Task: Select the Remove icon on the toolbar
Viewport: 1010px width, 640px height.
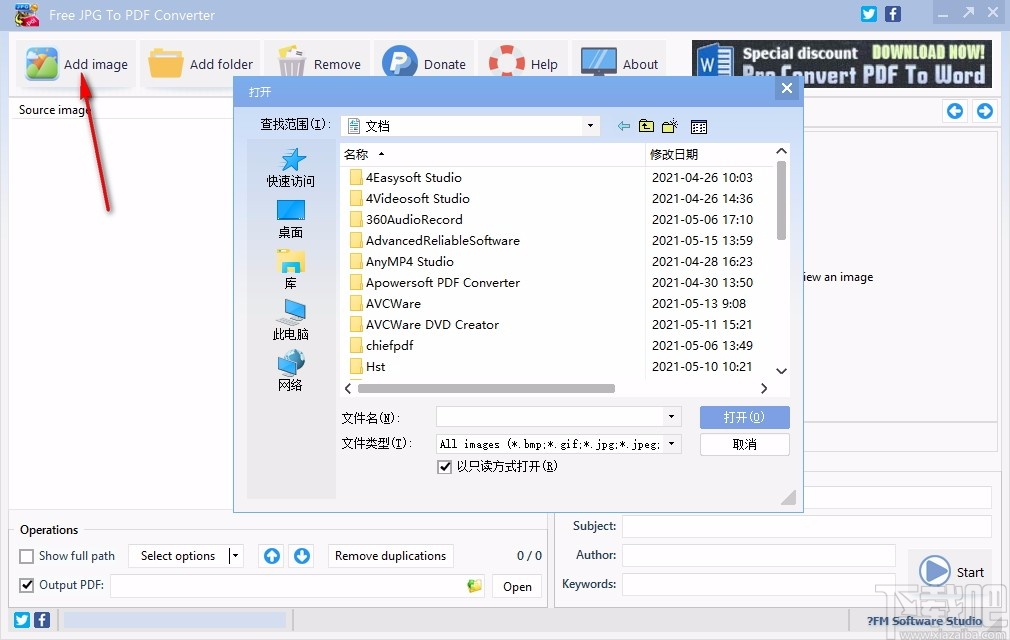Action: [290, 62]
